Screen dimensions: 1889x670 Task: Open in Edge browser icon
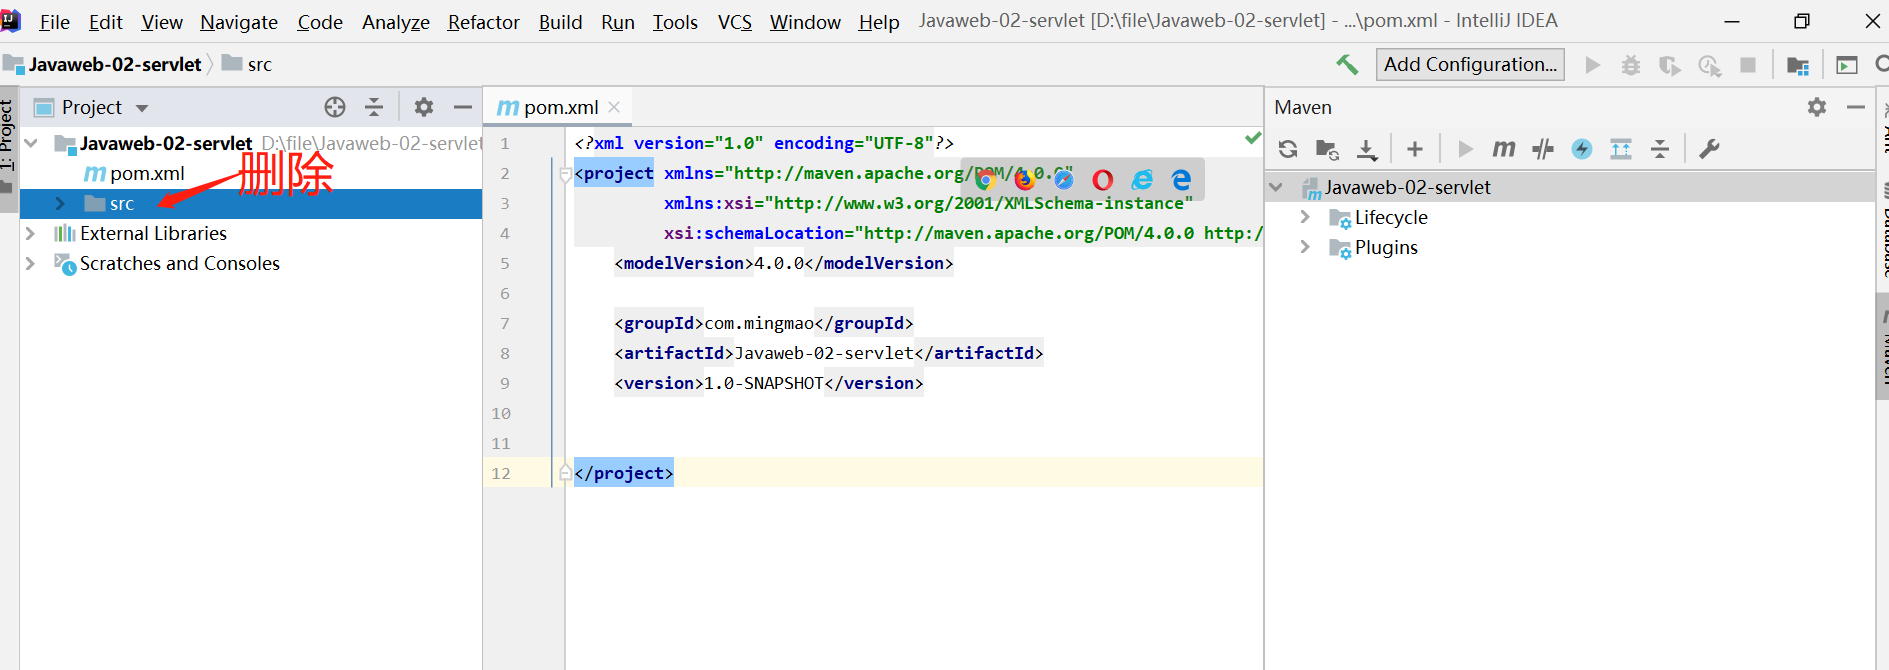coord(1181,179)
